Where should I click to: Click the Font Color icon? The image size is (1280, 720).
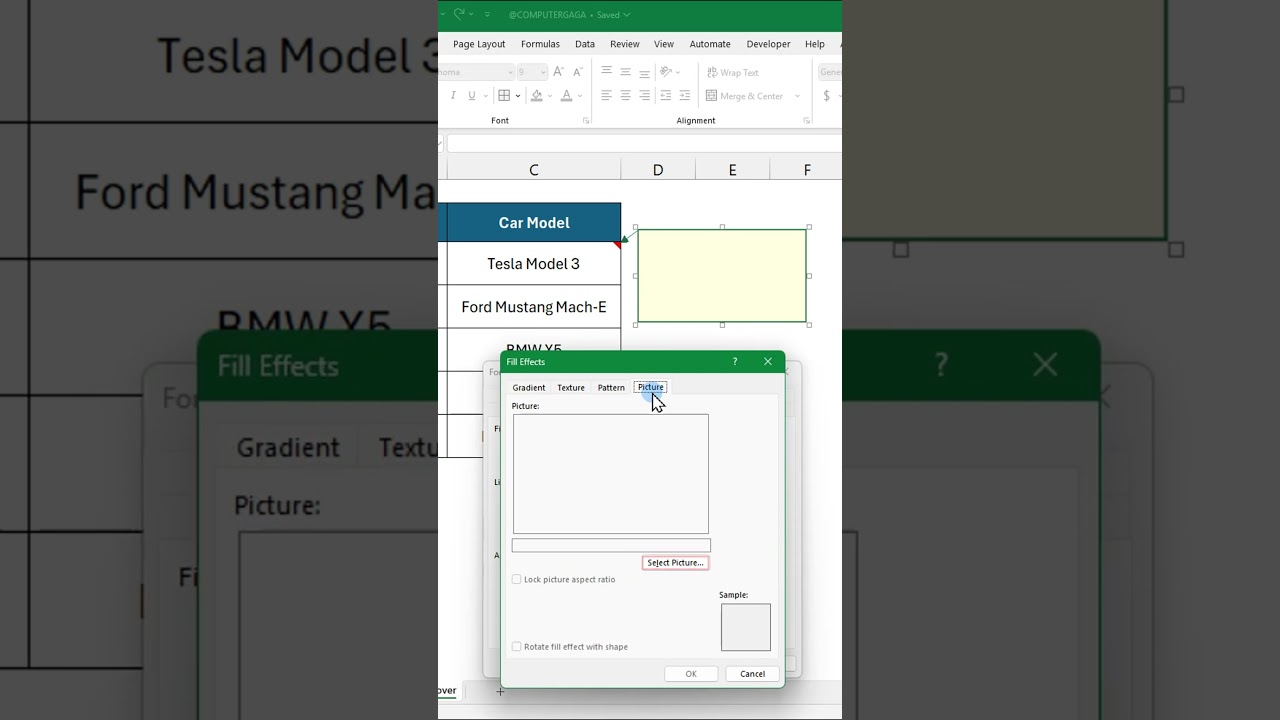[566, 96]
